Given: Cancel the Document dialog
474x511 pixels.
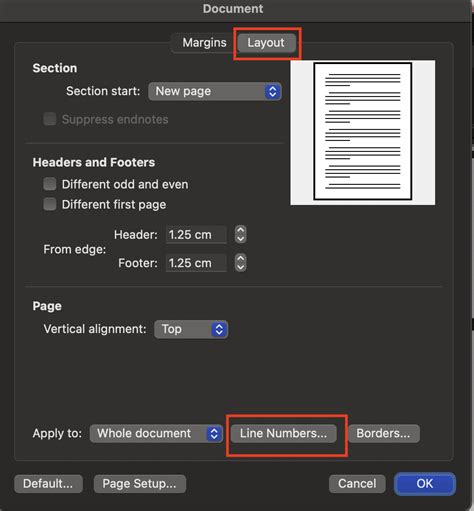Looking at the screenshot, I should coord(357,484).
